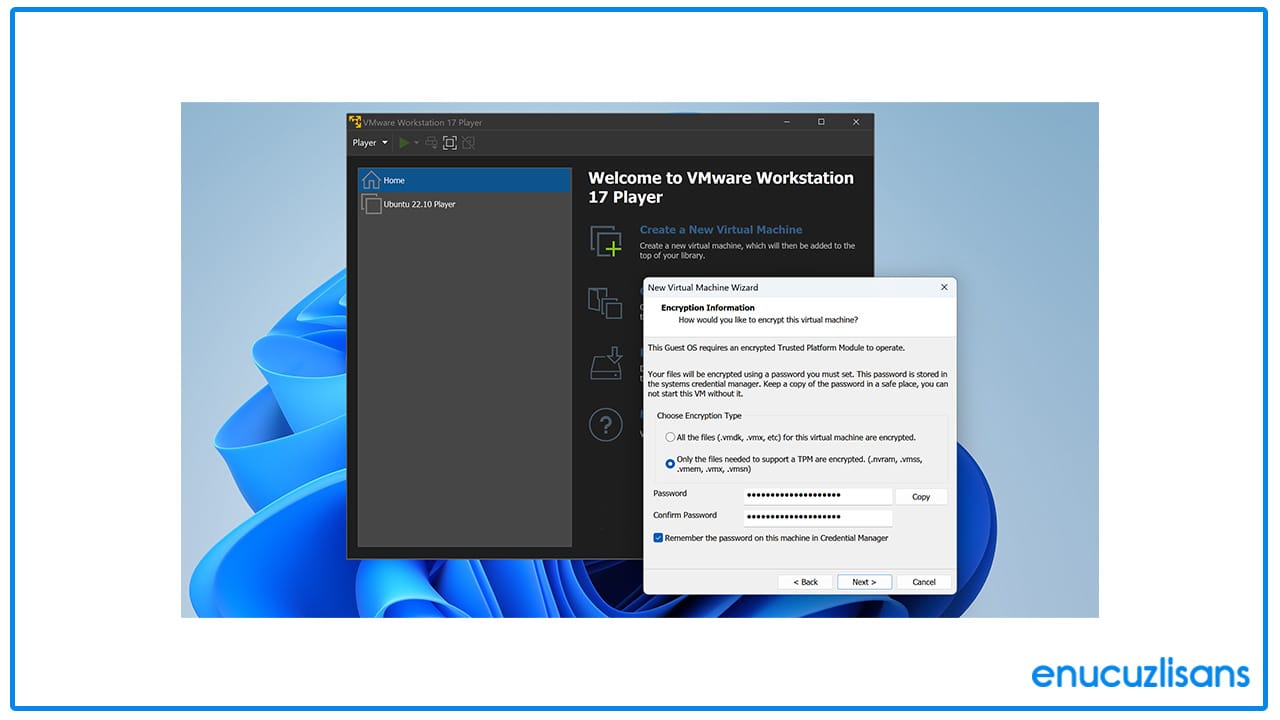The width and height of the screenshot is (1280, 720).
Task: Expand the power options dropdown arrow
Action: coord(416,142)
